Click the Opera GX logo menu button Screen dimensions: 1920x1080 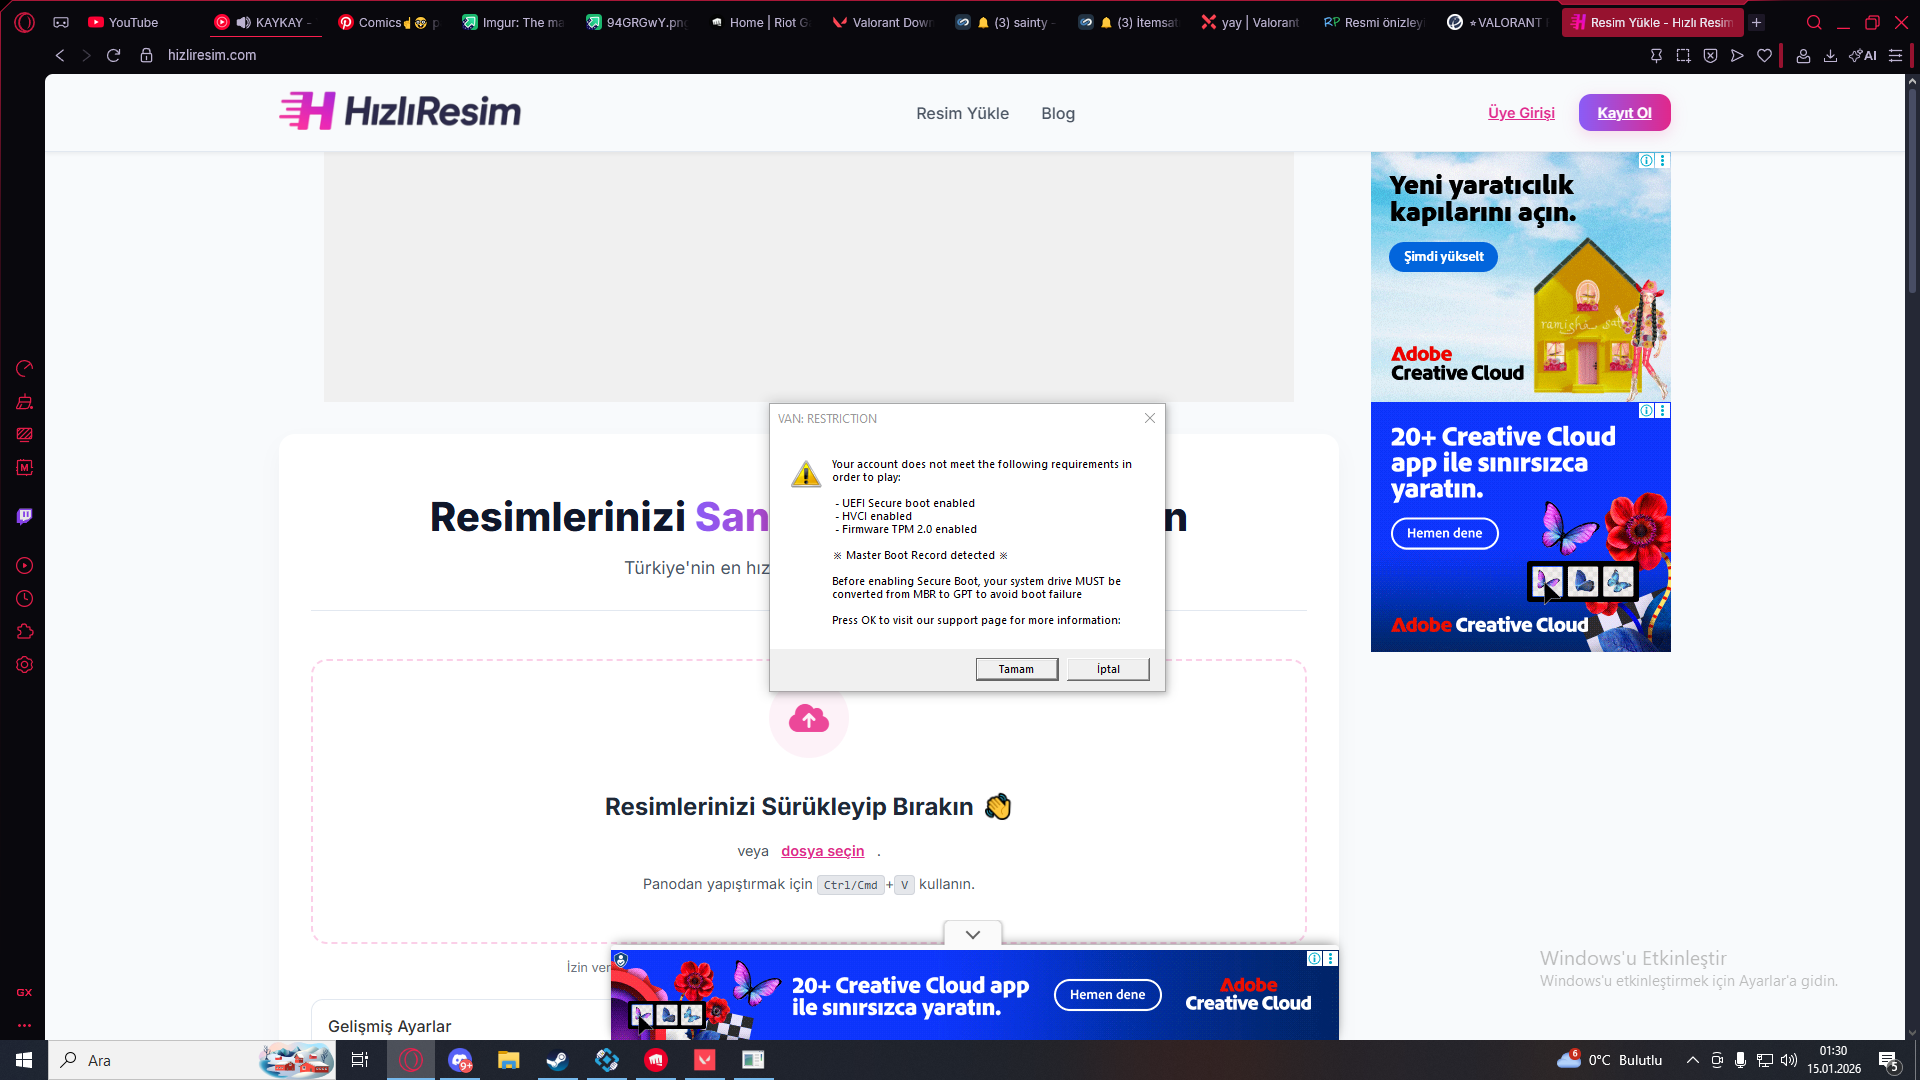tap(25, 22)
